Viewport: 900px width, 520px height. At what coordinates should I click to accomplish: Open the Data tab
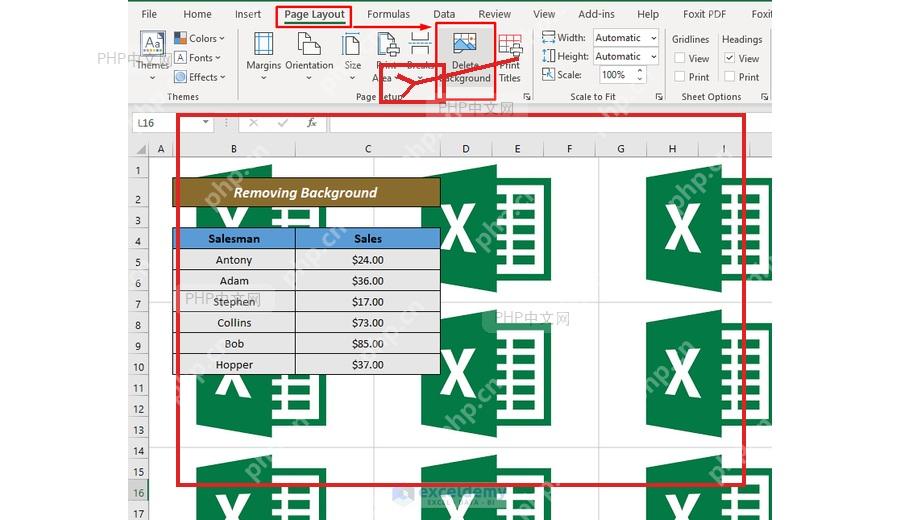(444, 14)
